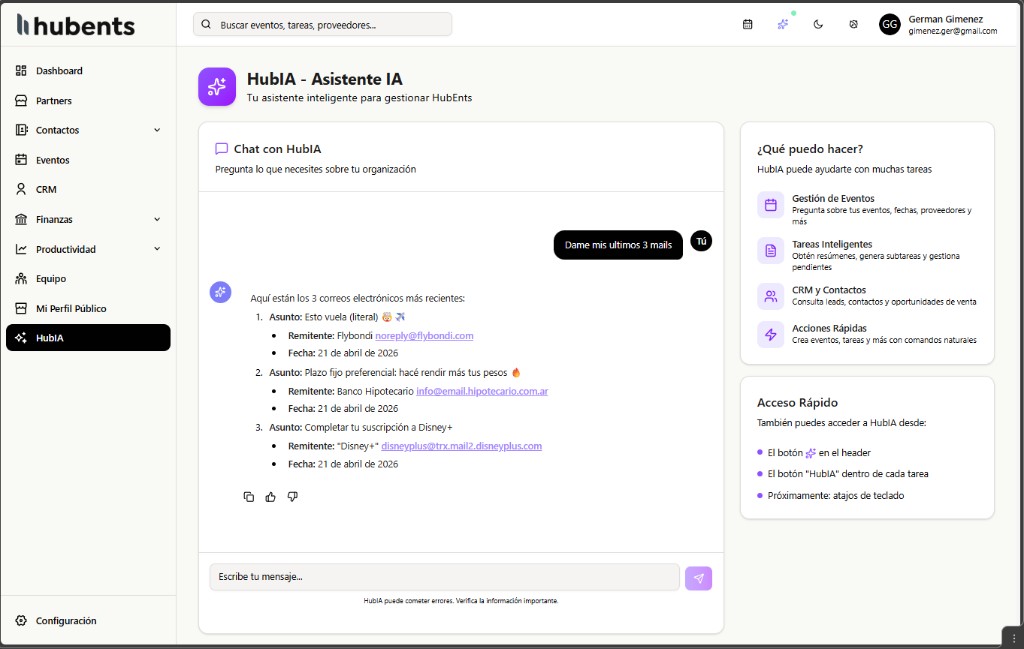Select the Acciones Rápidas lightning icon
This screenshot has height=649, width=1024.
pos(769,335)
